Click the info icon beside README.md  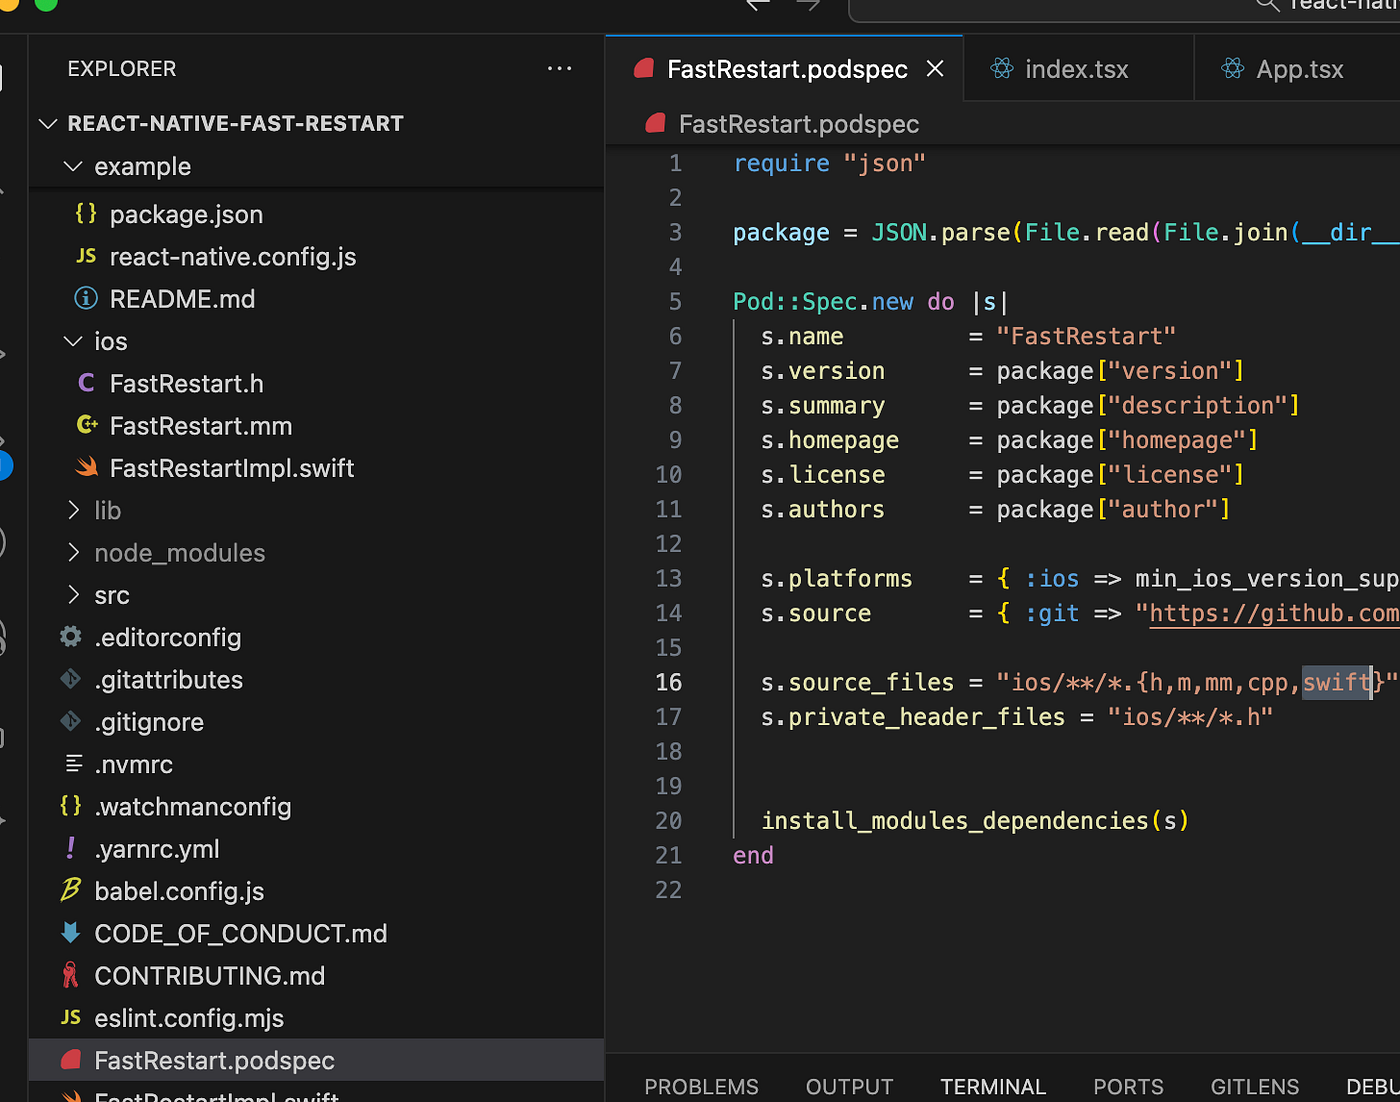(x=86, y=298)
